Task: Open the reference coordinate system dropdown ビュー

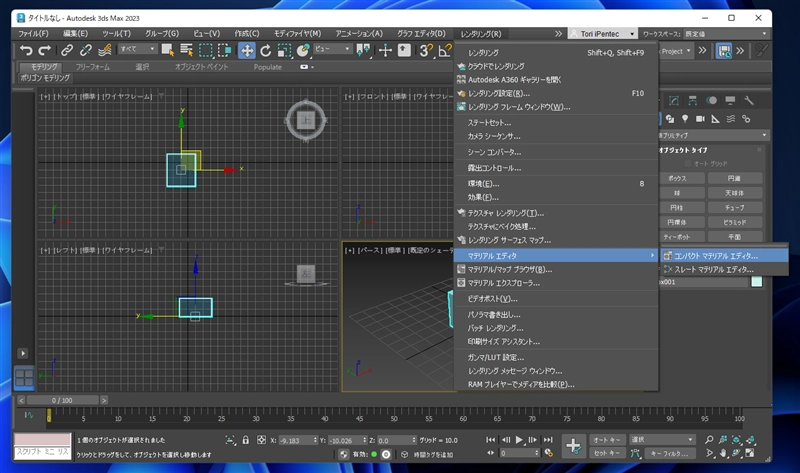Action: tap(333, 49)
